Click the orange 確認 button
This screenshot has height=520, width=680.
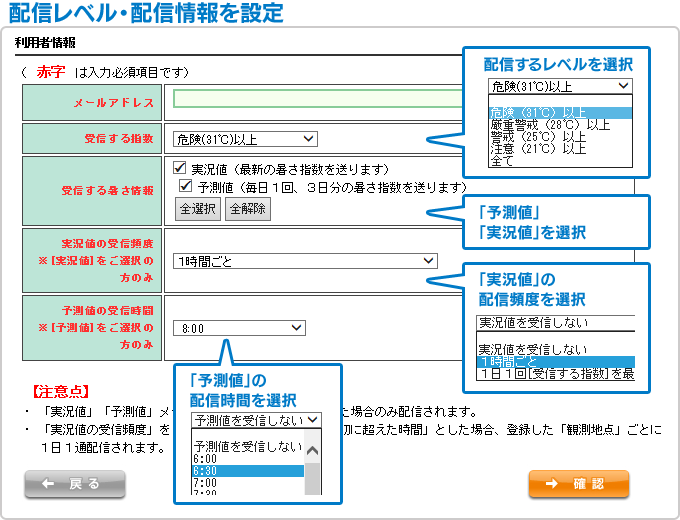click(x=579, y=484)
